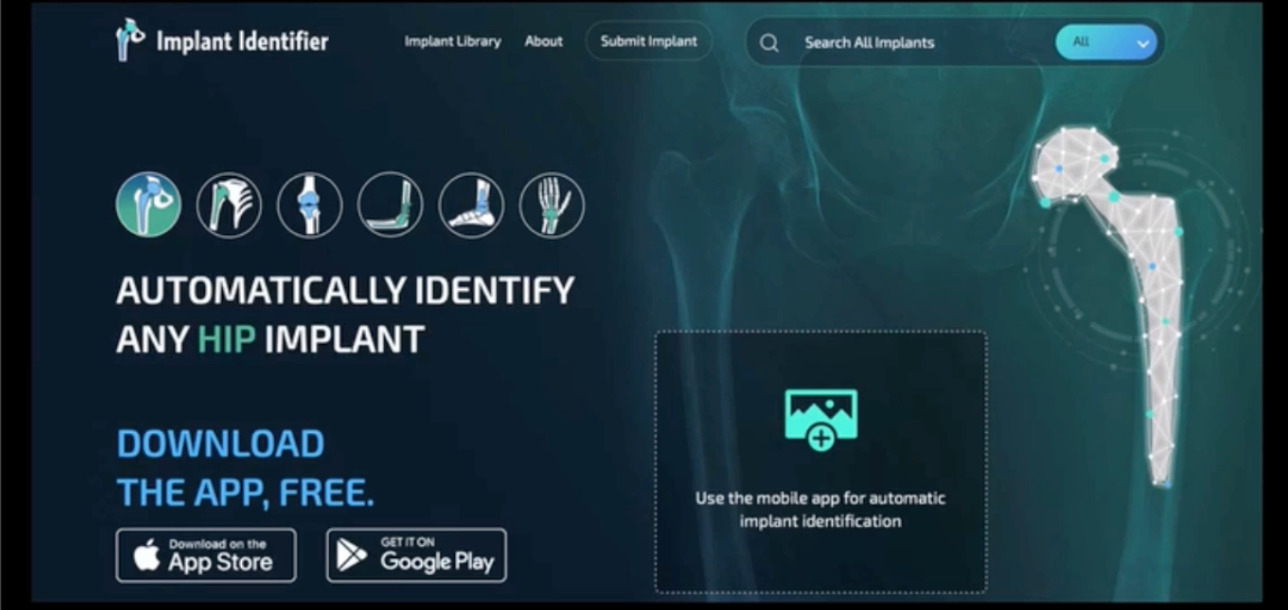Image resolution: width=1288 pixels, height=610 pixels.
Task: Click the Implant Identifier logo
Action: (221, 41)
